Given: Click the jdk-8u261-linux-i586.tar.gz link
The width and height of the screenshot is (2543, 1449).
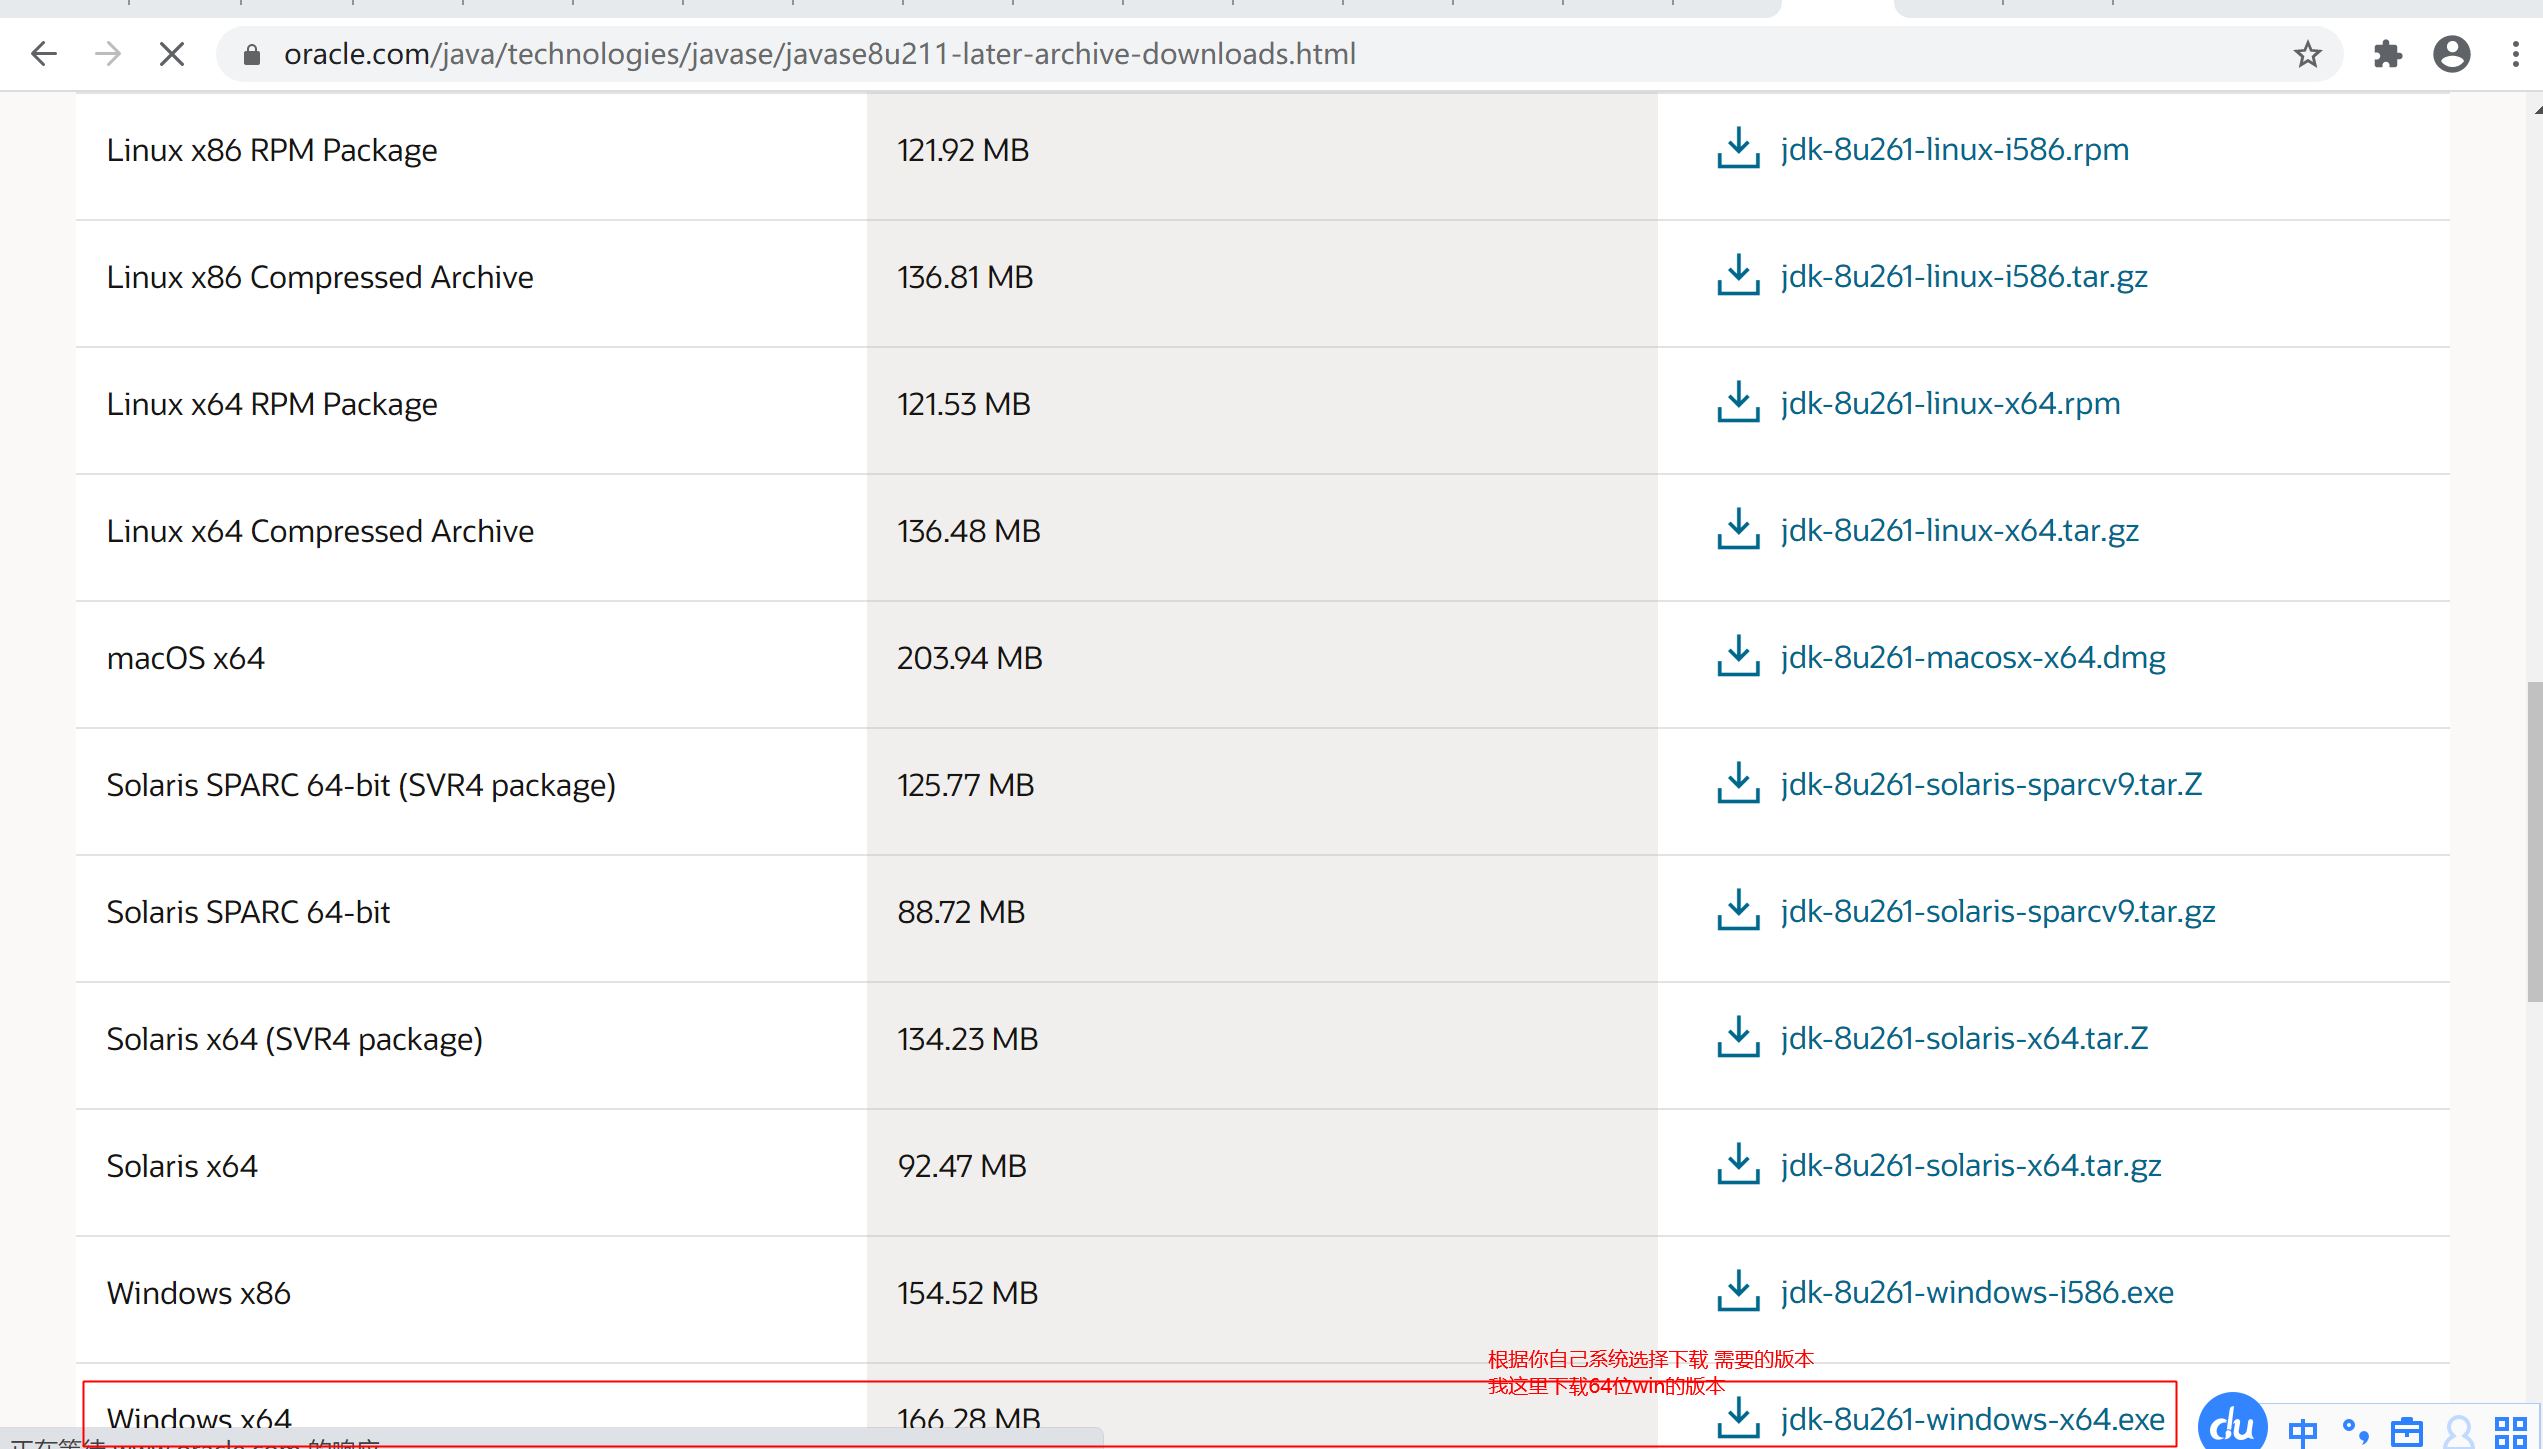Looking at the screenshot, I should 1964,276.
